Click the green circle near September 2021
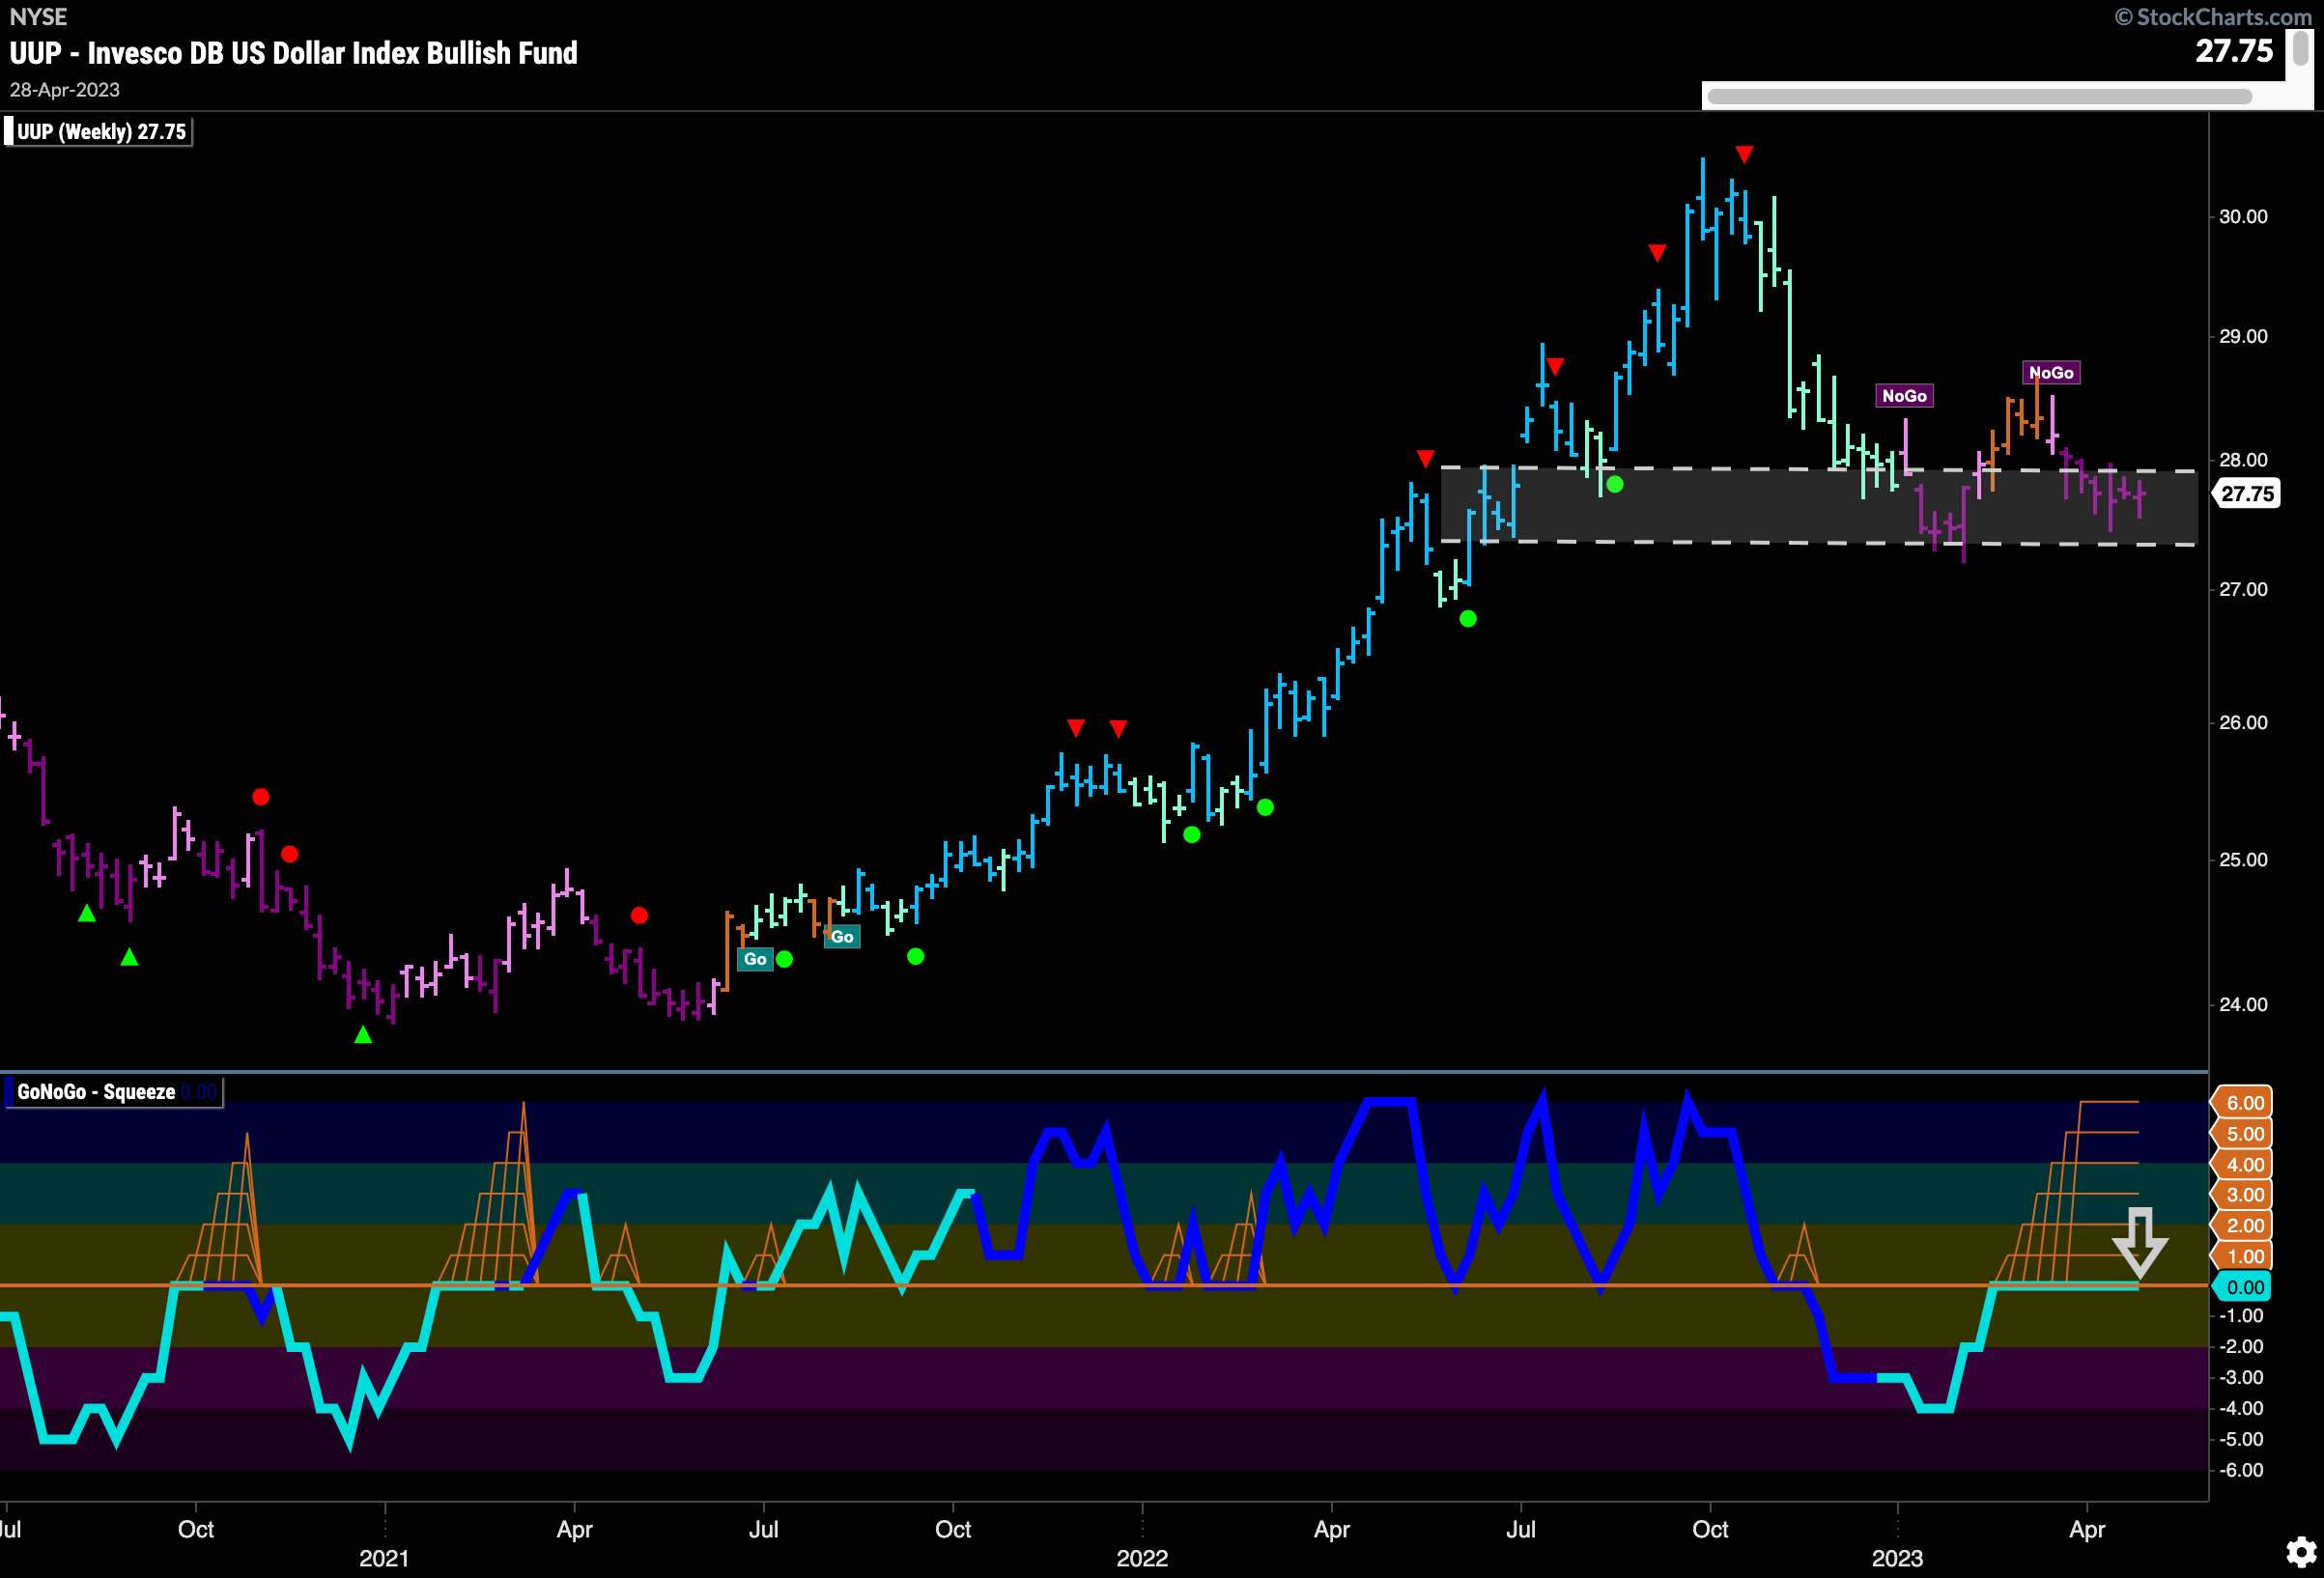 click(915, 957)
